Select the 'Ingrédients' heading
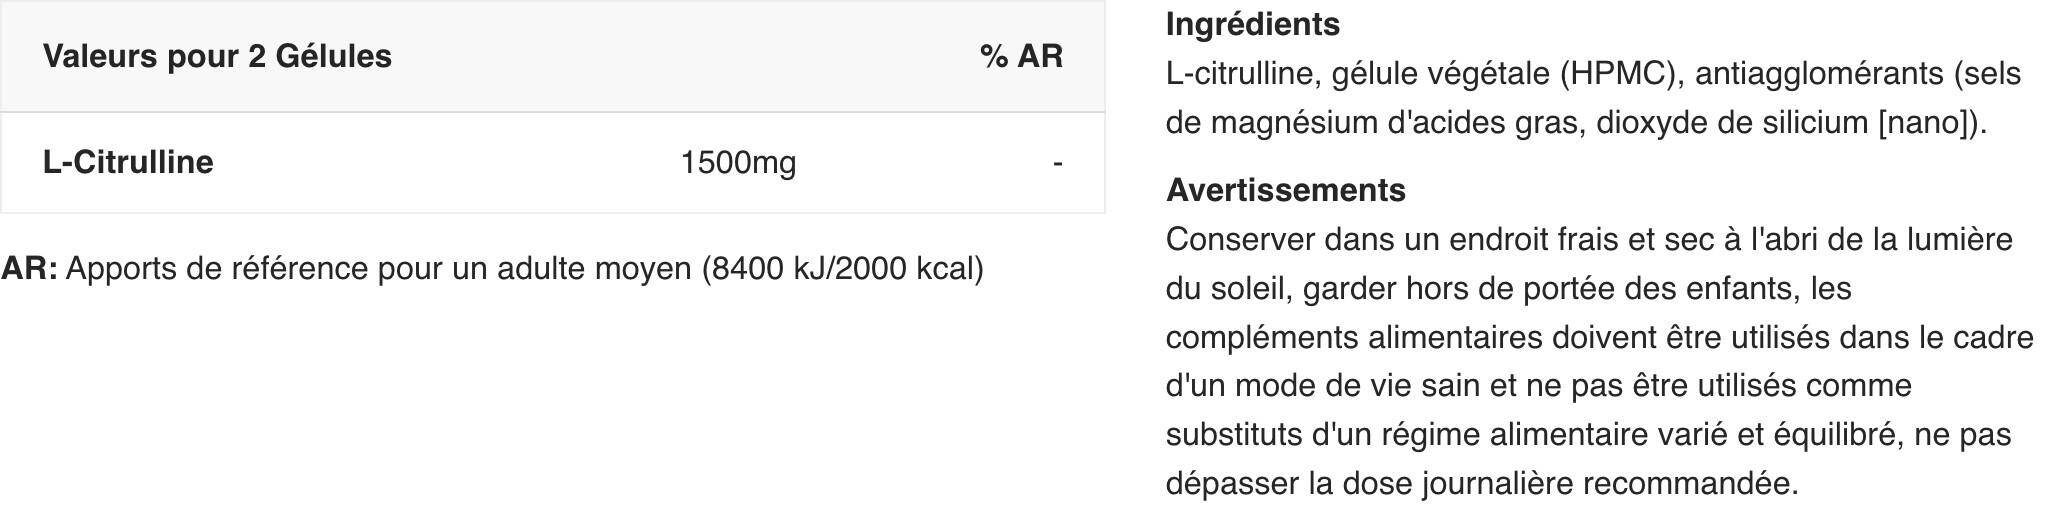 click(1253, 23)
